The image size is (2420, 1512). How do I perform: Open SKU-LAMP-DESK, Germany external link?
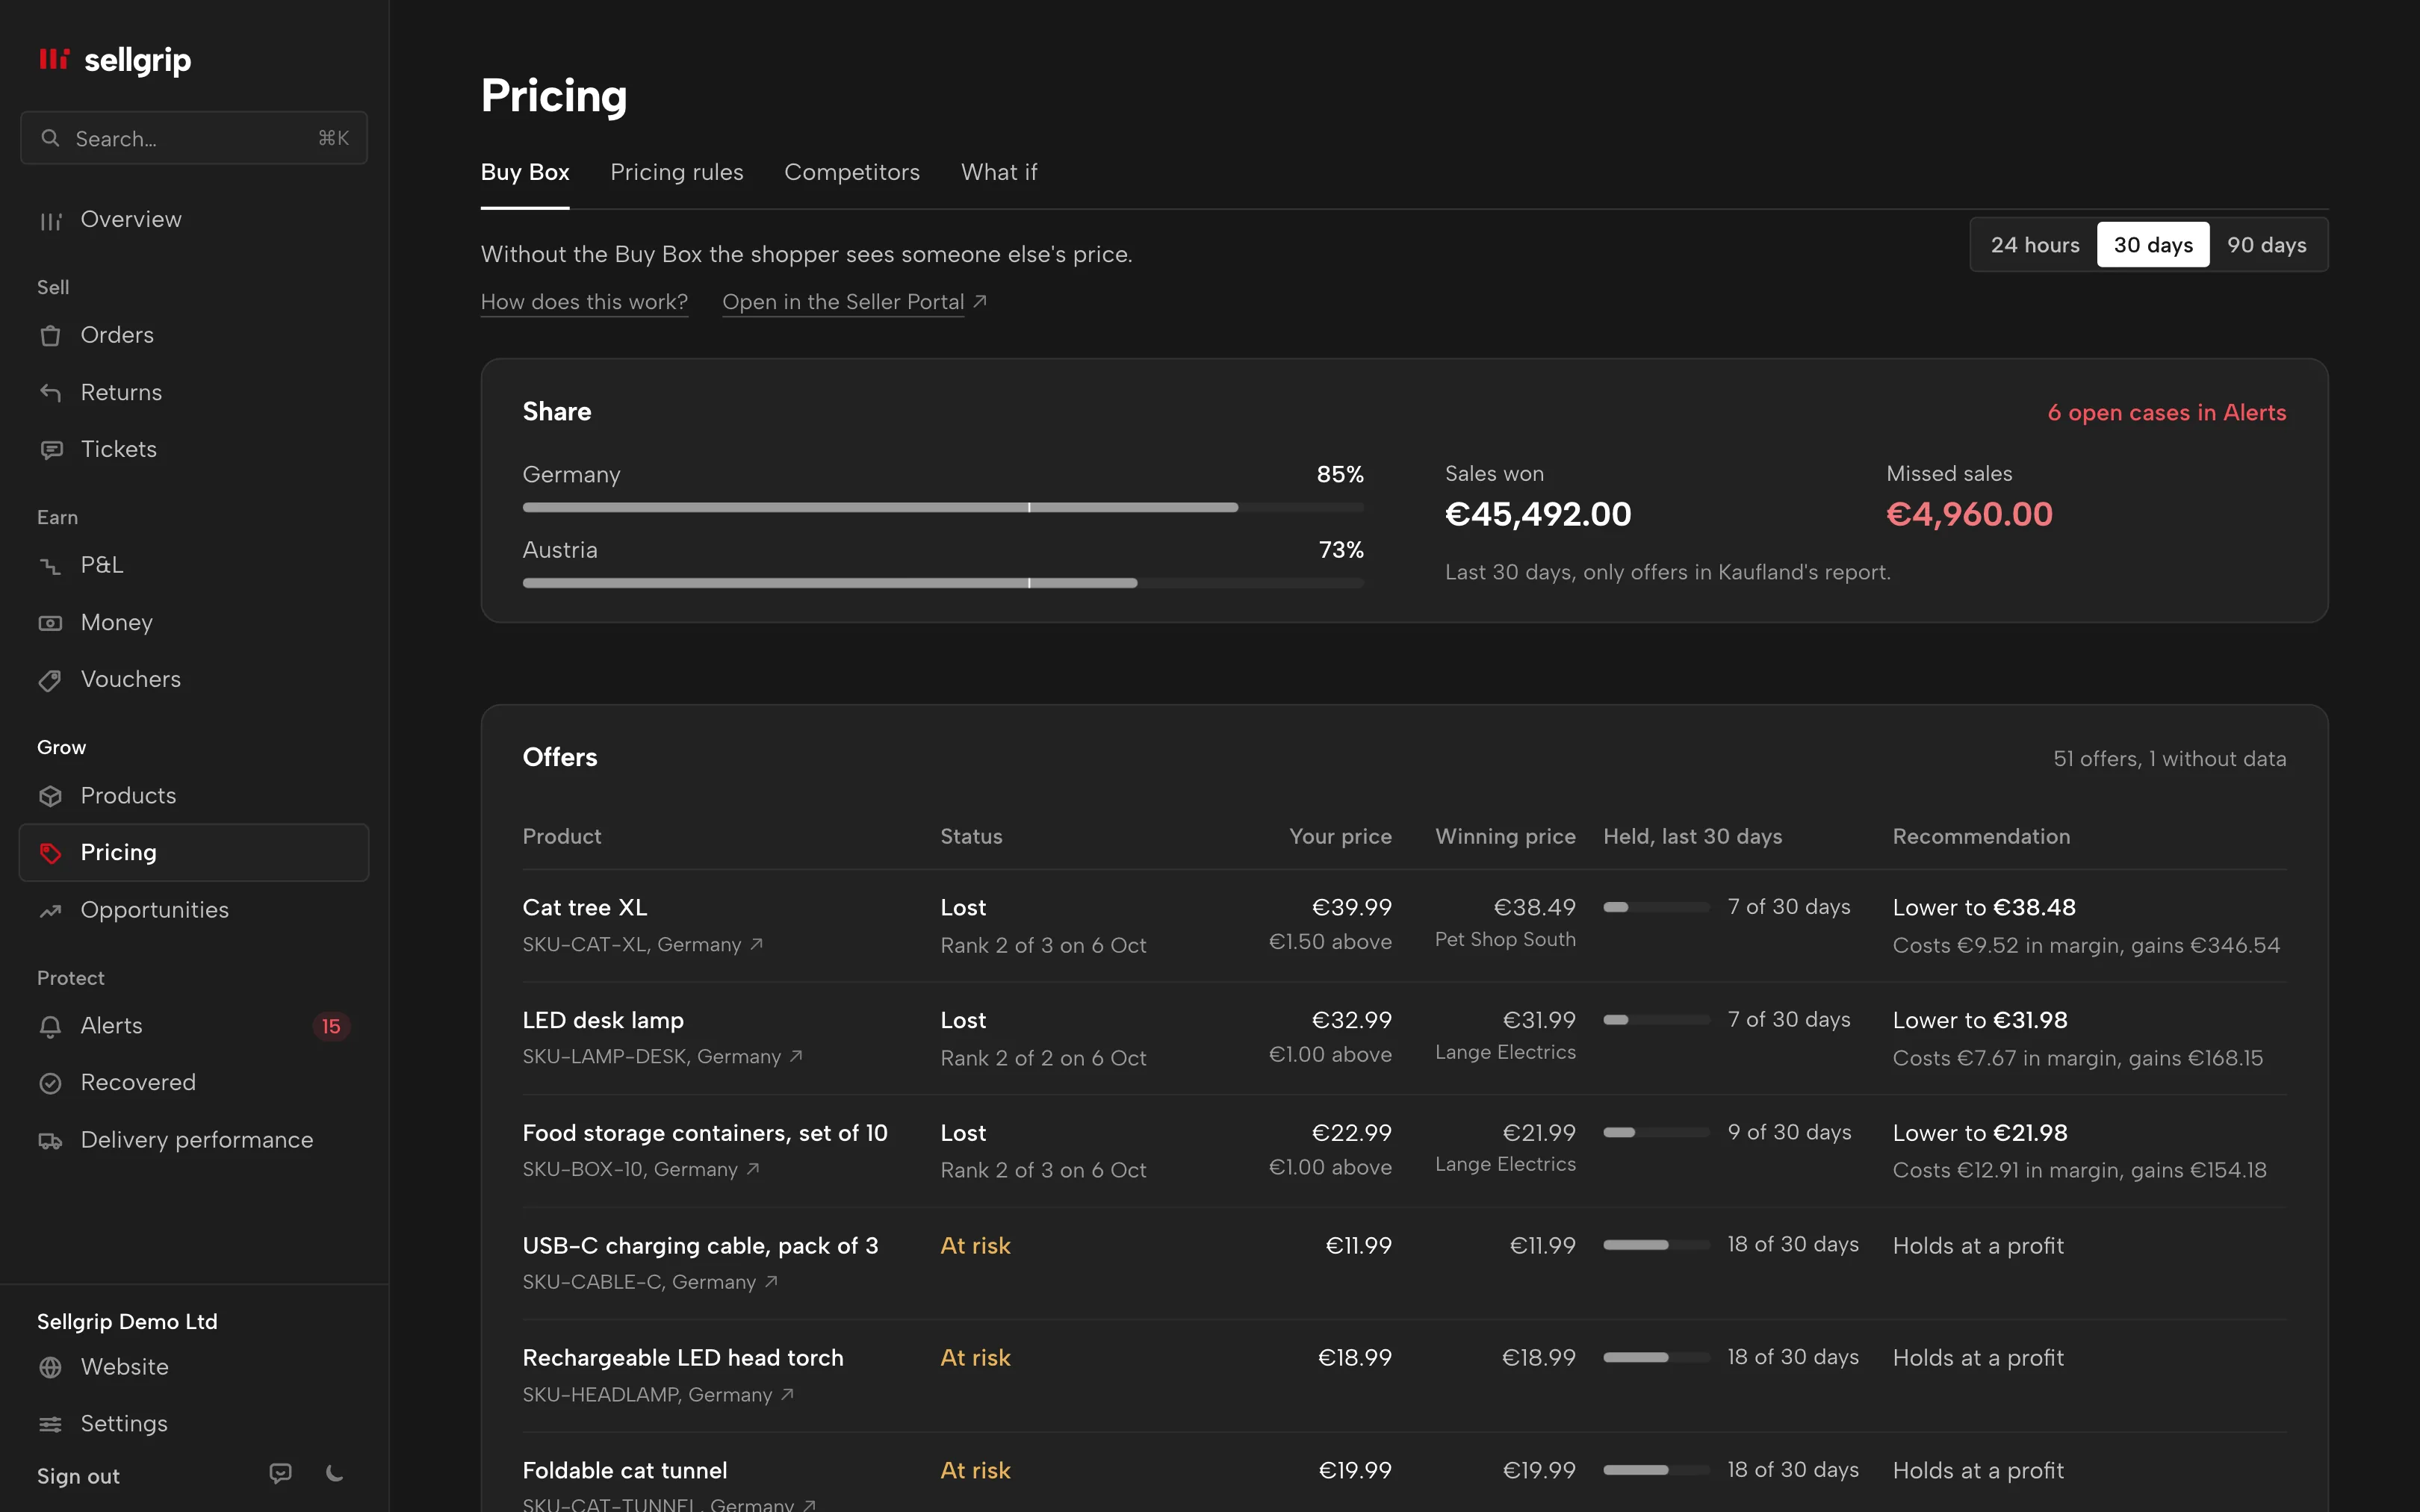pos(663,1056)
